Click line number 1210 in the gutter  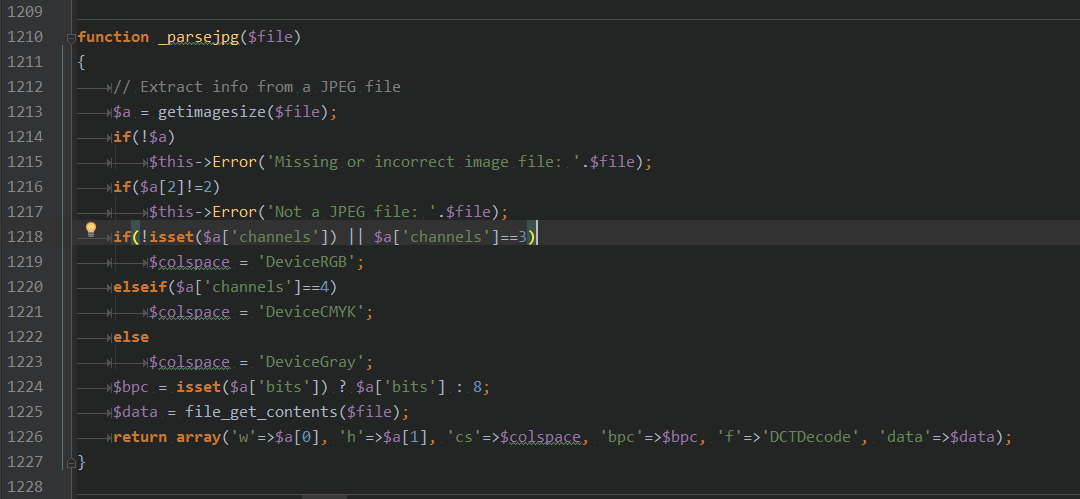coord(25,37)
